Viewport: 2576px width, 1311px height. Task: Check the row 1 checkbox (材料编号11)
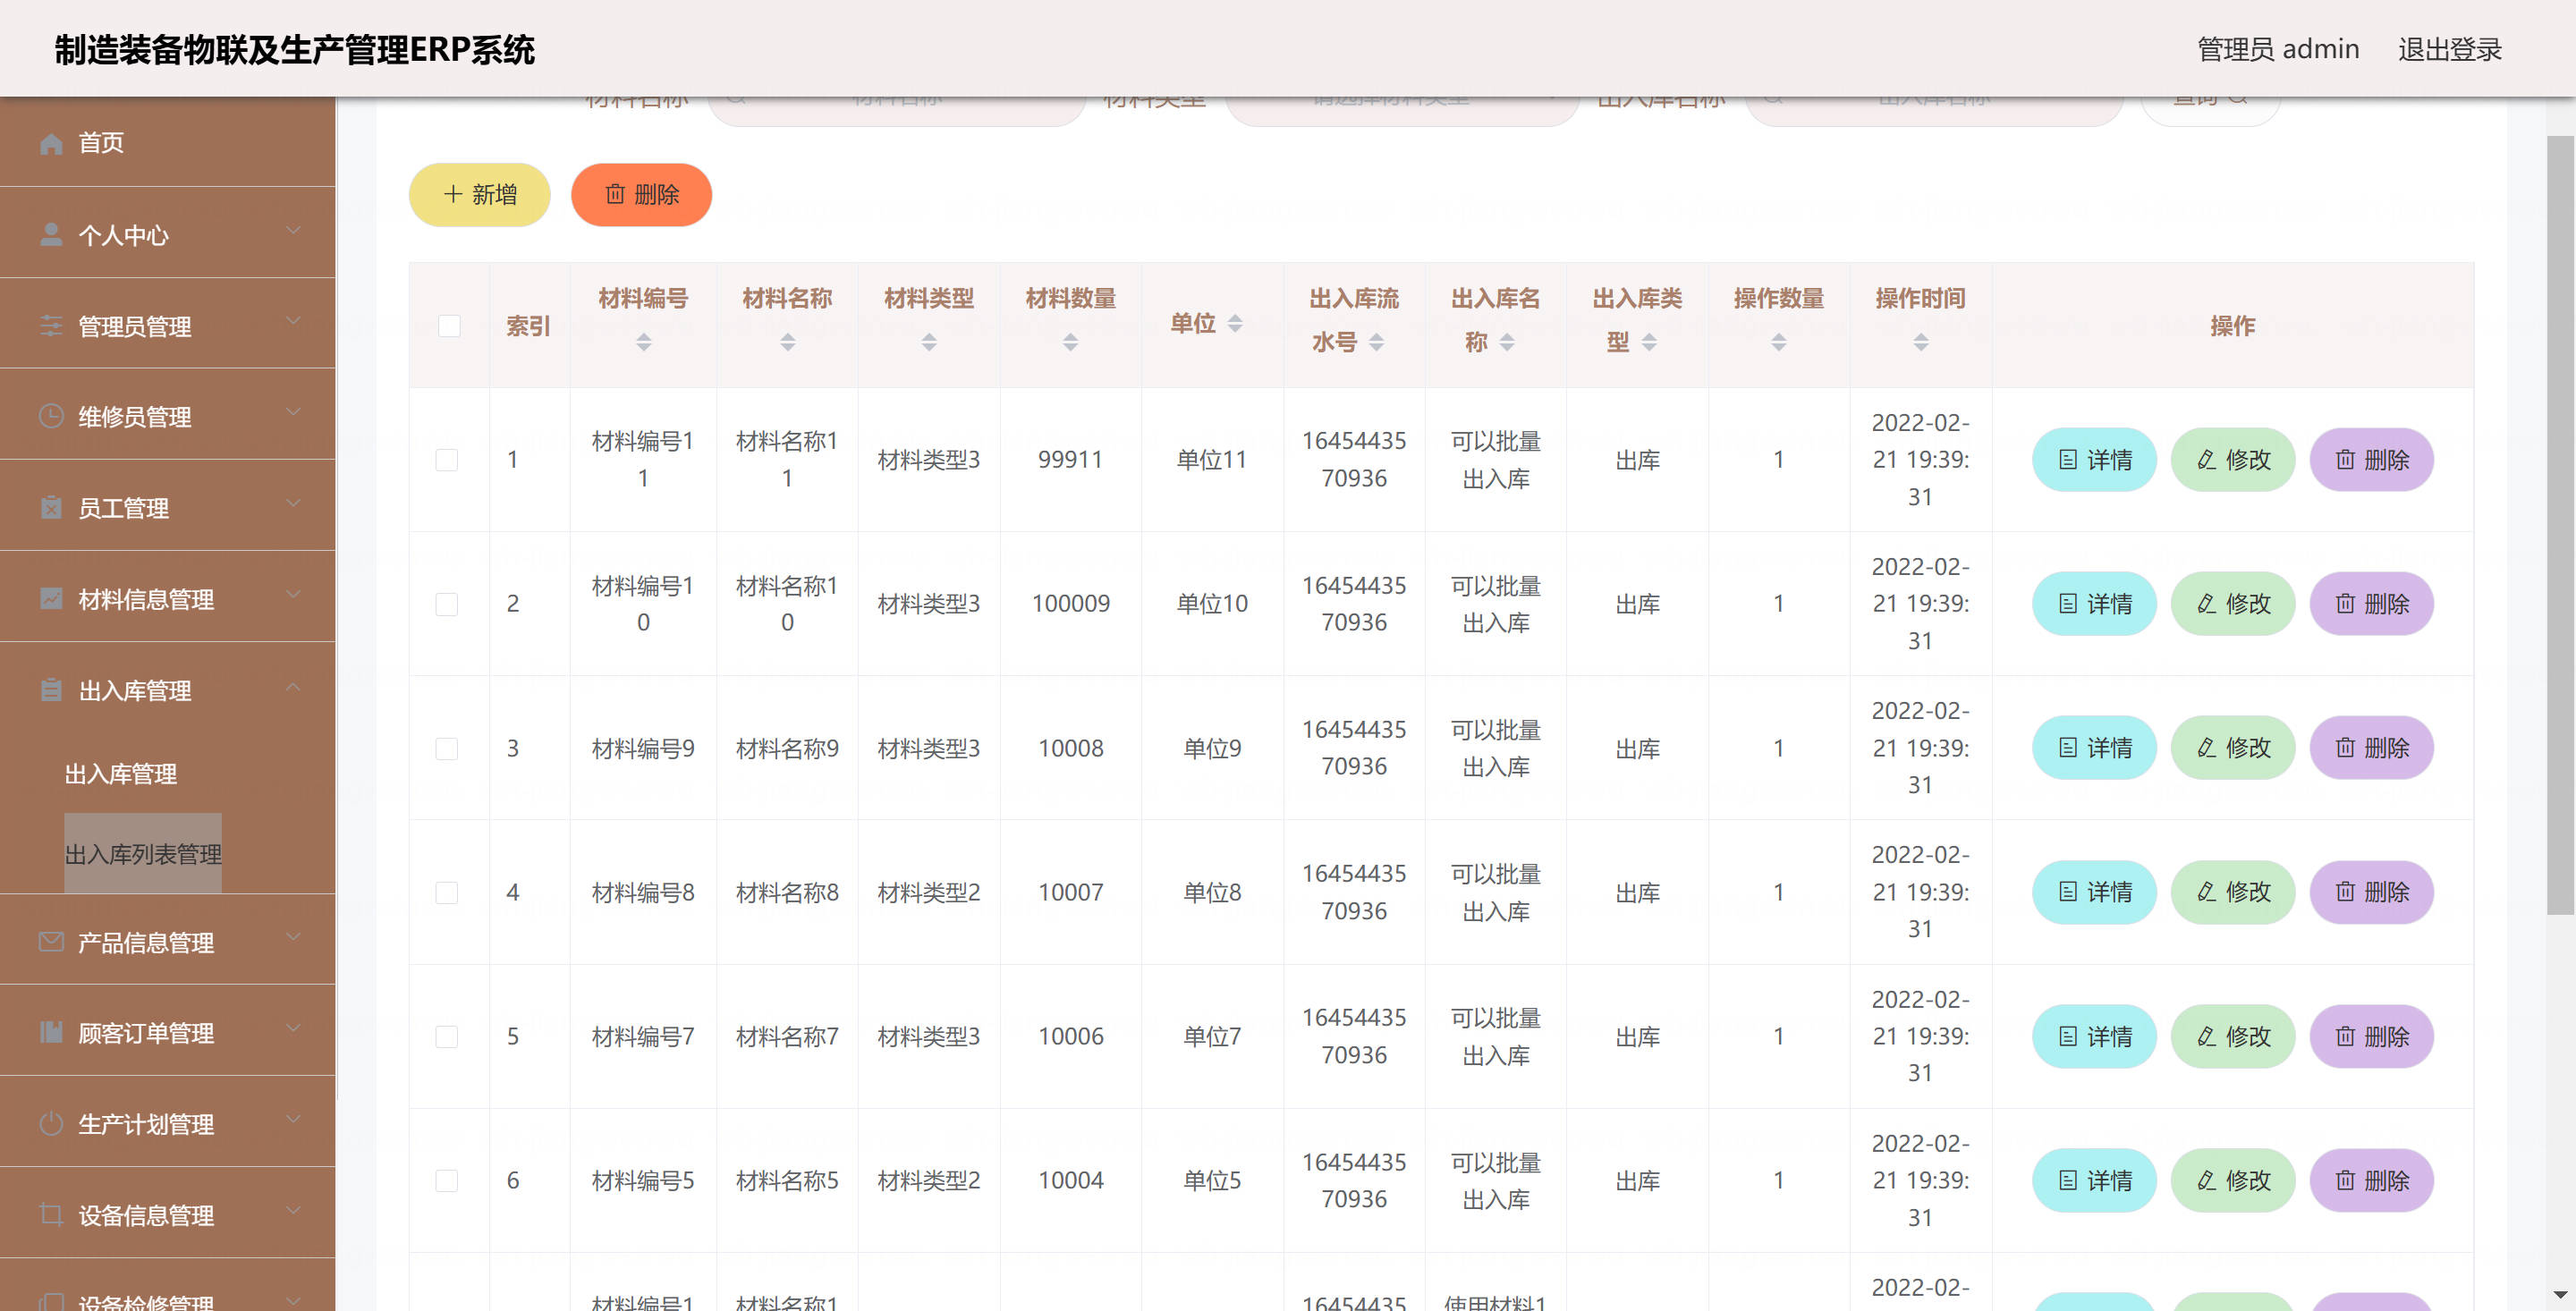[x=447, y=460]
